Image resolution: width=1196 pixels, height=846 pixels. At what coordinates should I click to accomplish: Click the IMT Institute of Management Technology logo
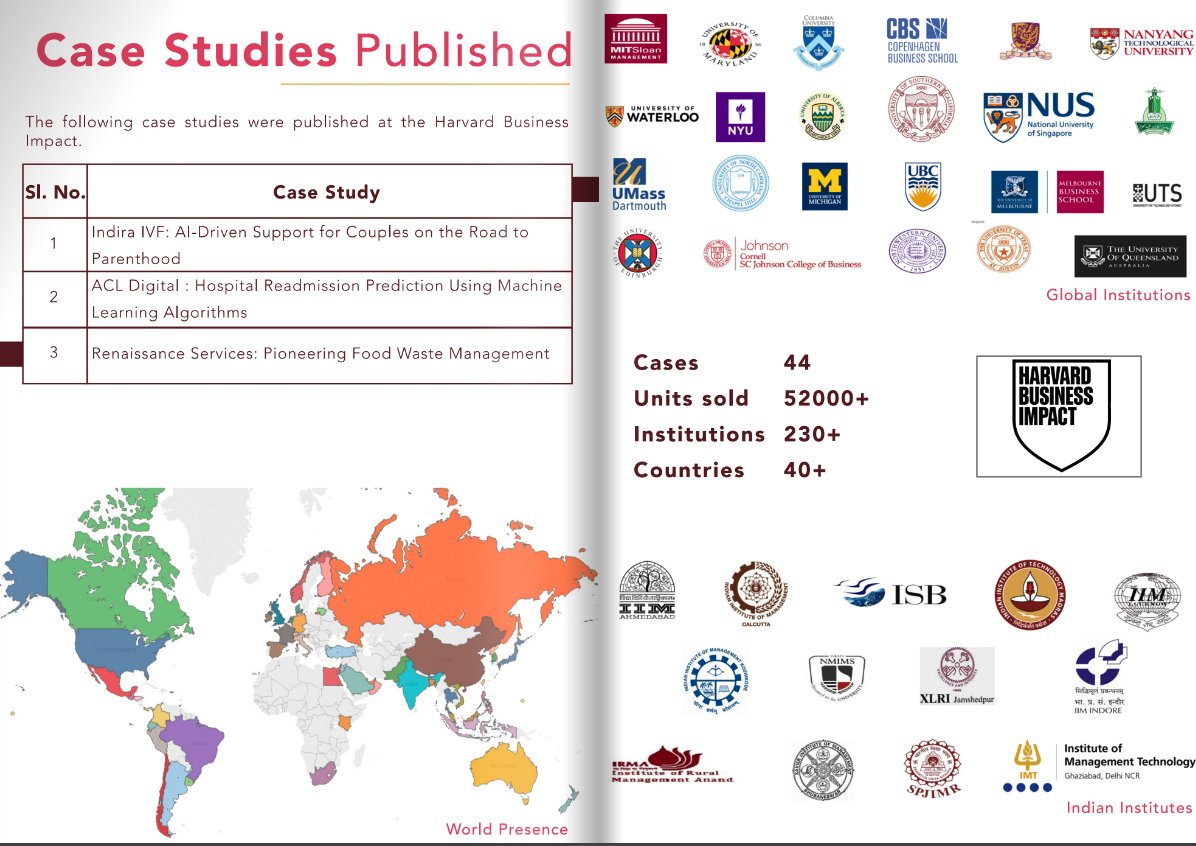1098,767
